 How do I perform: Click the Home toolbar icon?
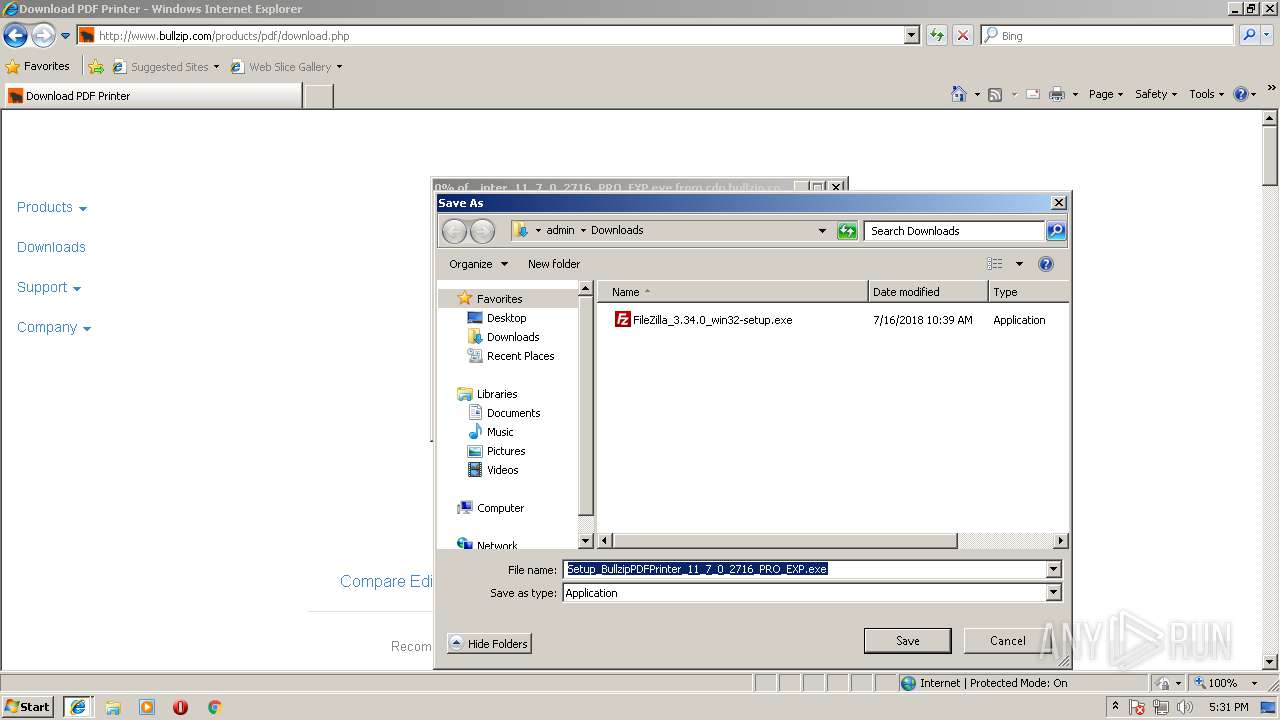point(958,94)
